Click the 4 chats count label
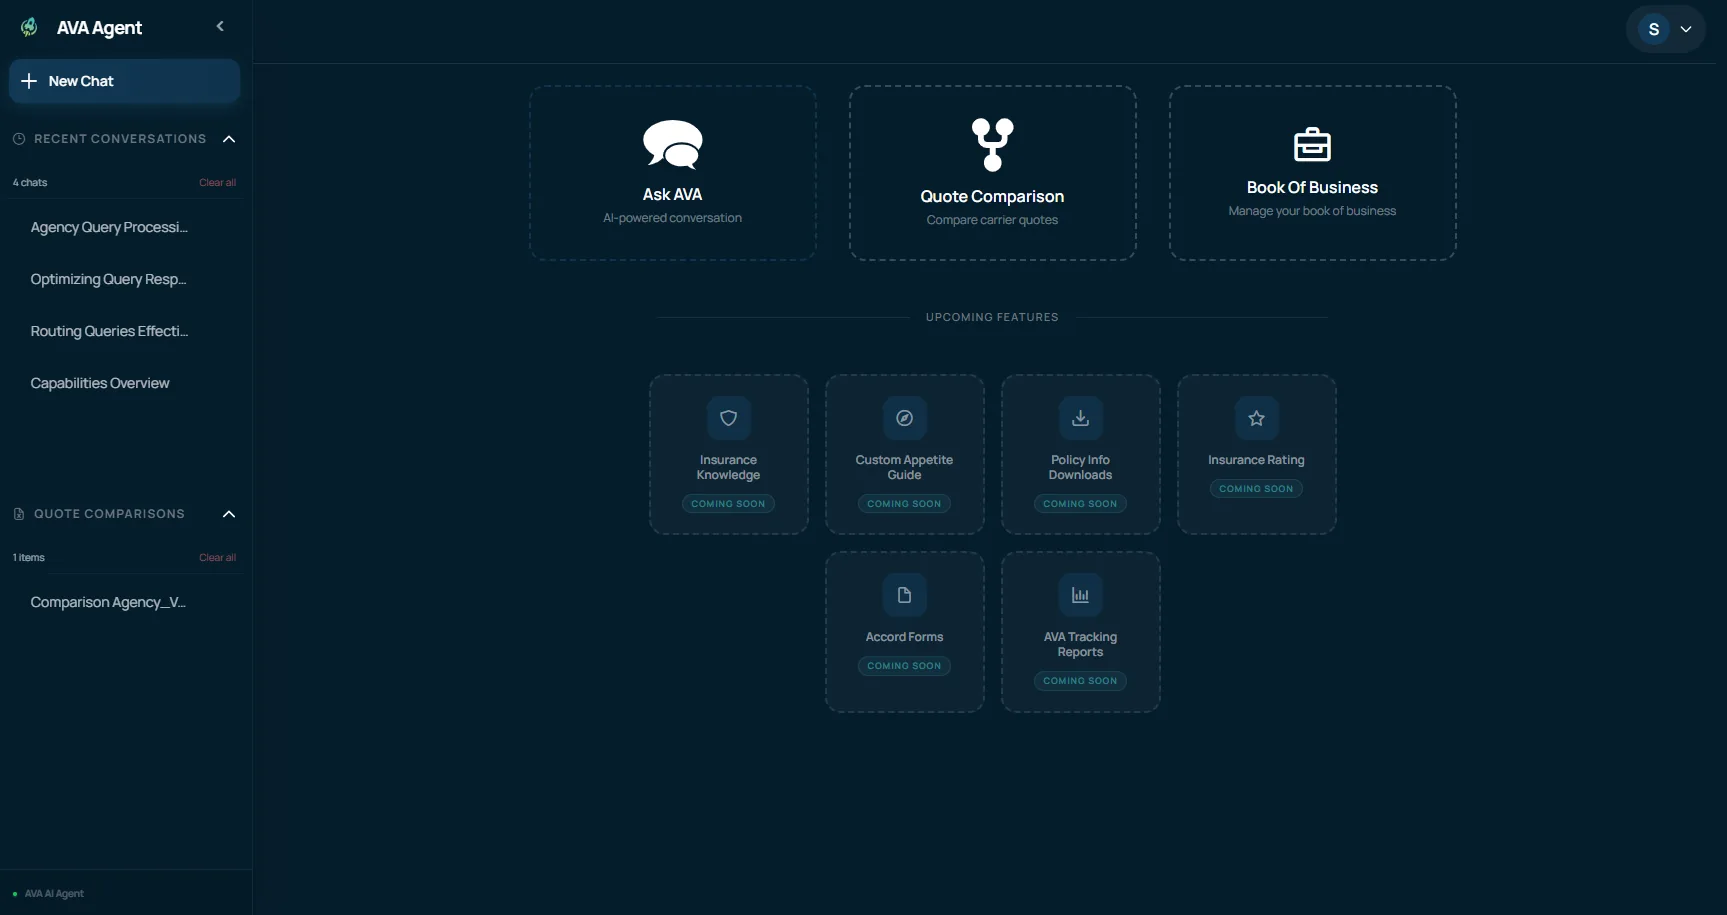This screenshot has height=915, width=1727. tap(30, 183)
